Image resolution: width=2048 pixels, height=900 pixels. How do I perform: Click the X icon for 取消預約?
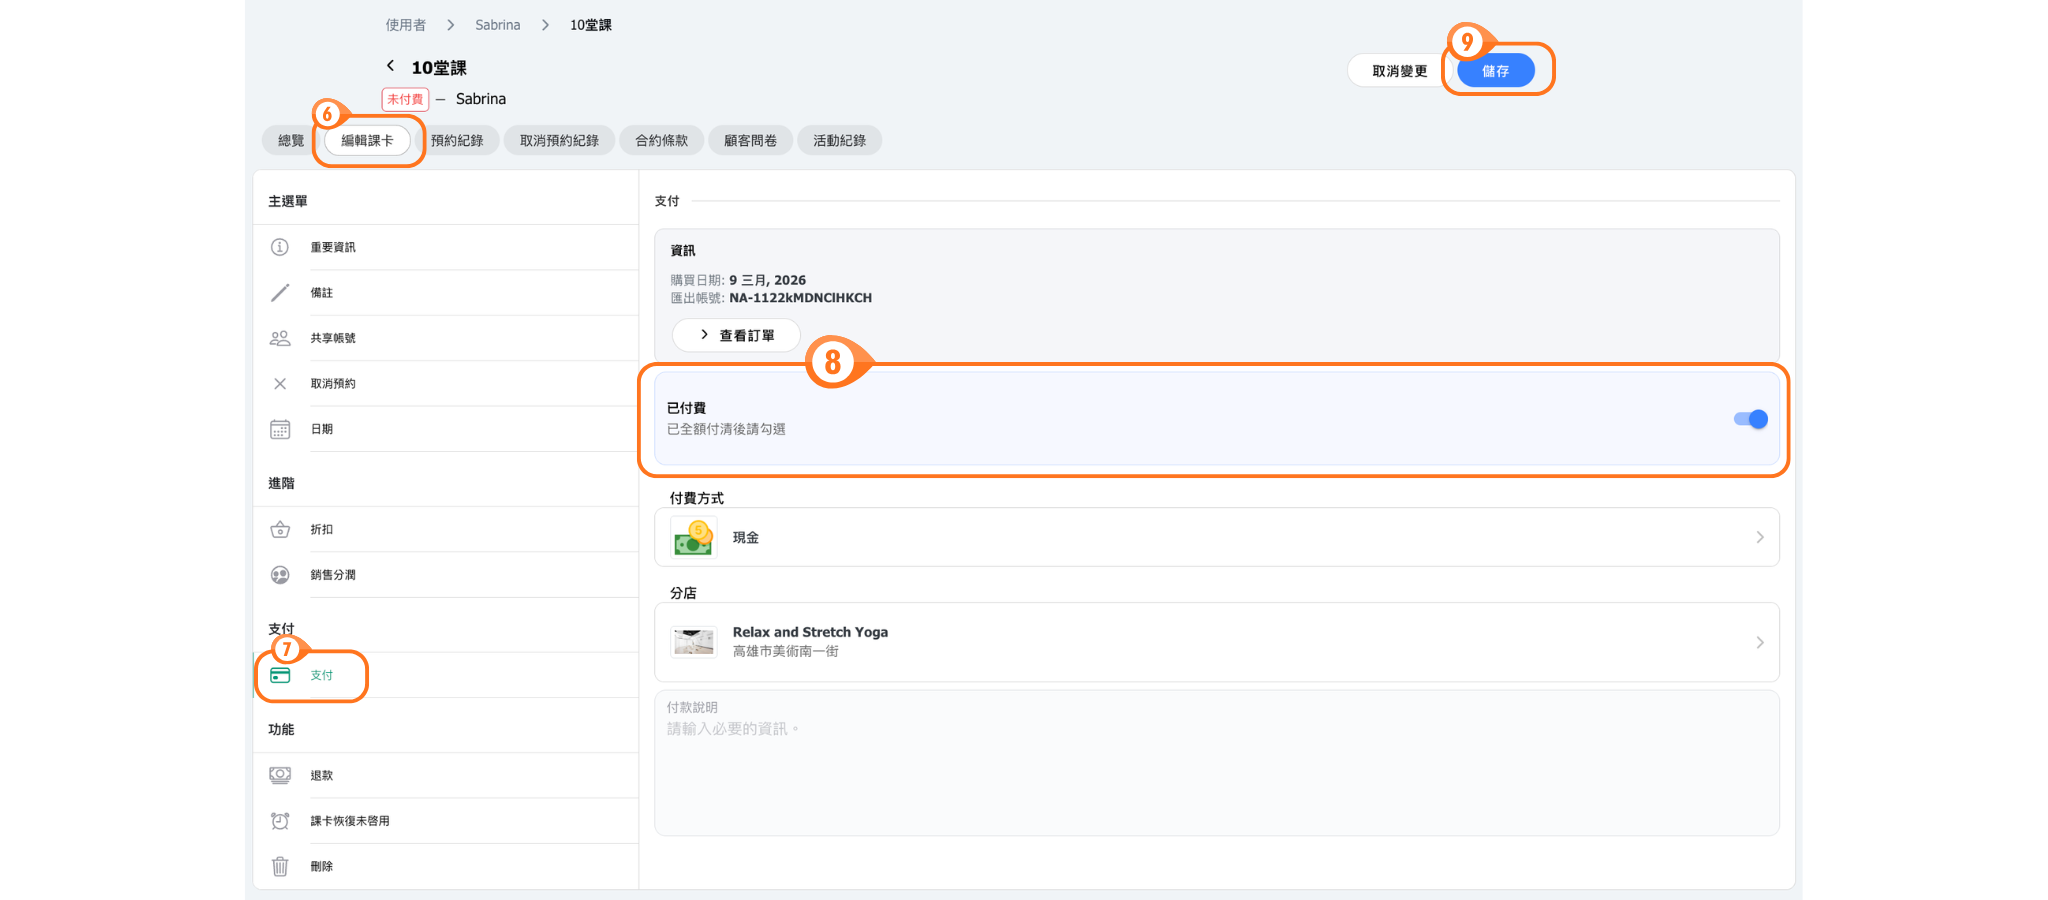280,384
